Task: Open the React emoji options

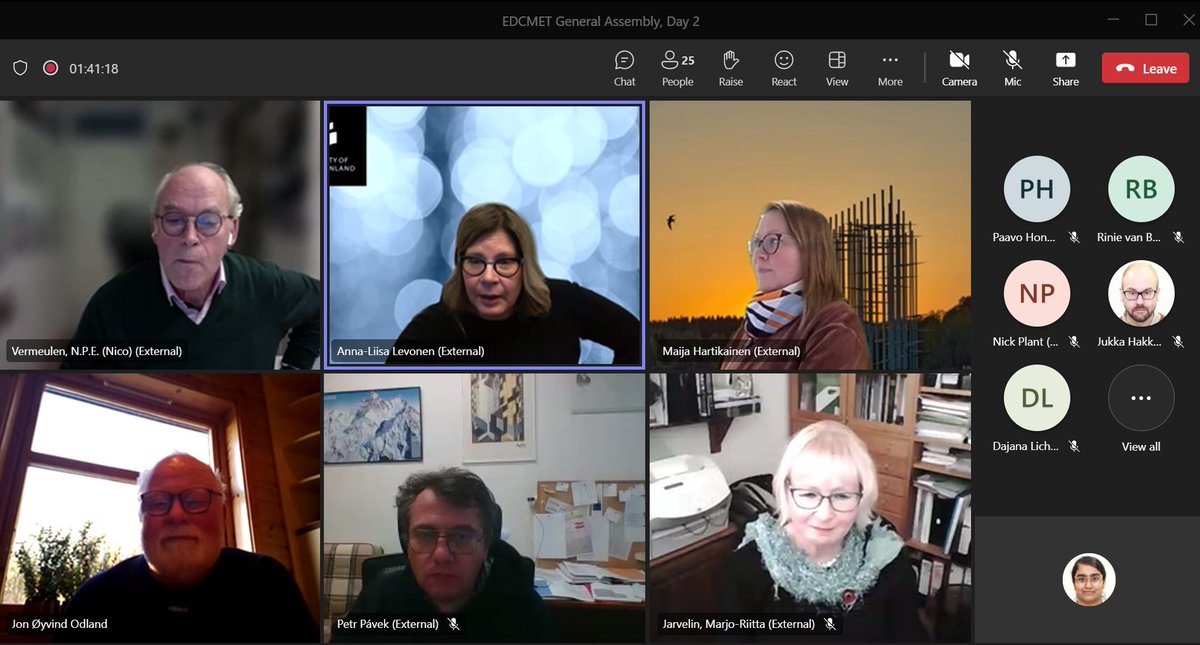Action: coord(784,68)
